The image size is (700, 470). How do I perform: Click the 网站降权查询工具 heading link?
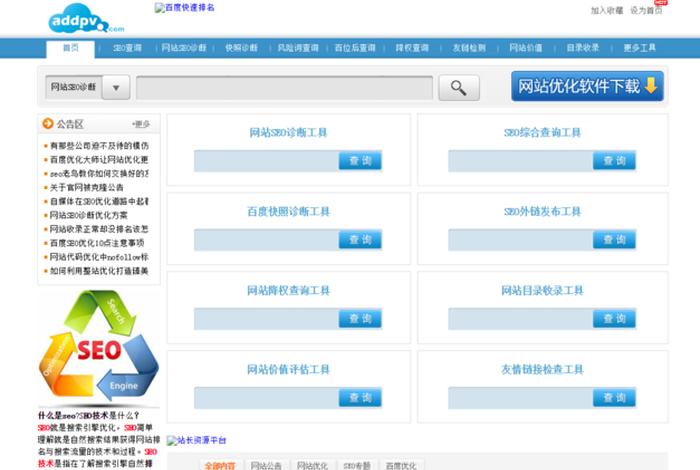coord(288,291)
